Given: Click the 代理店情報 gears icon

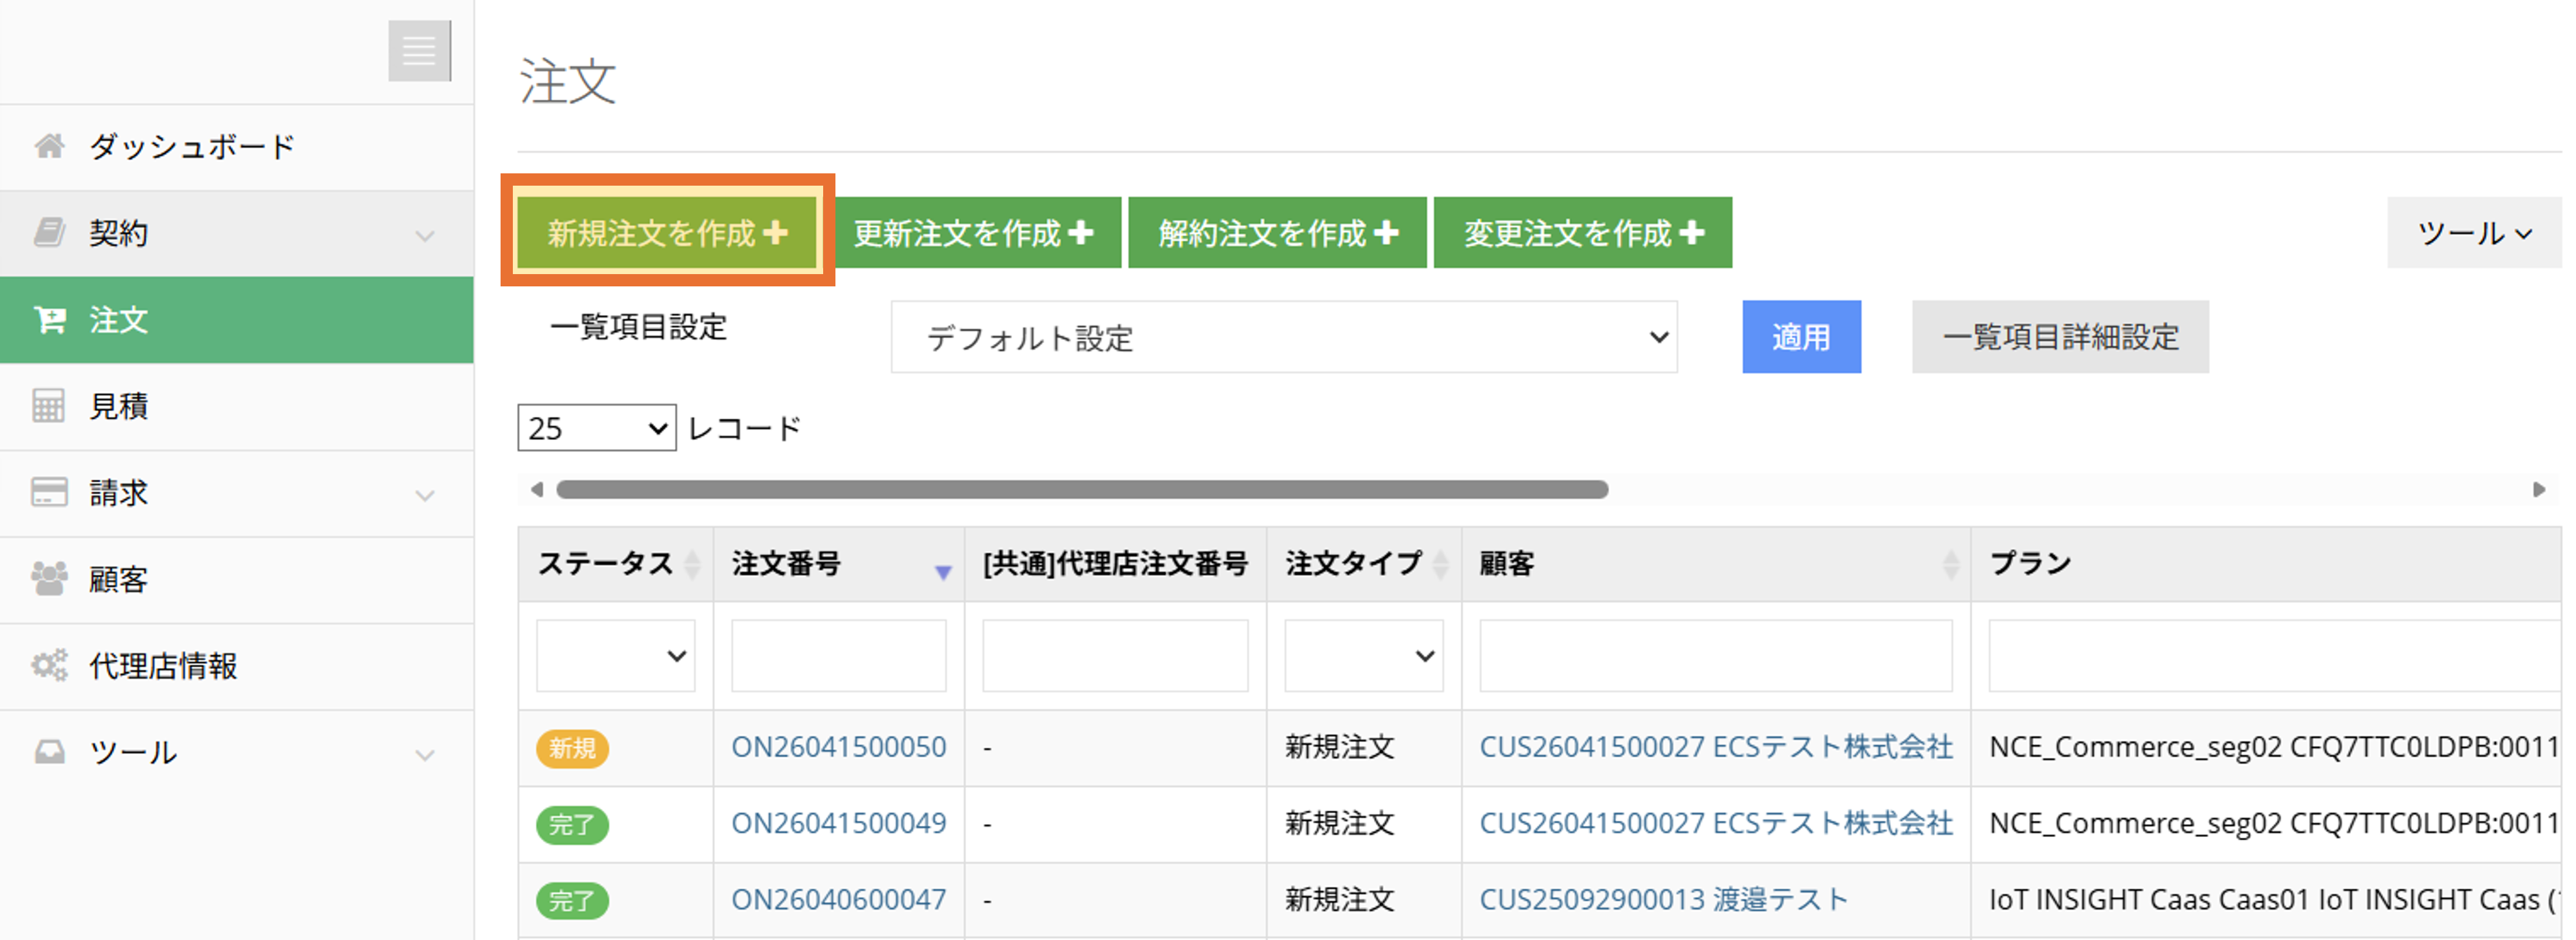Looking at the screenshot, I should (x=49, y=665).
